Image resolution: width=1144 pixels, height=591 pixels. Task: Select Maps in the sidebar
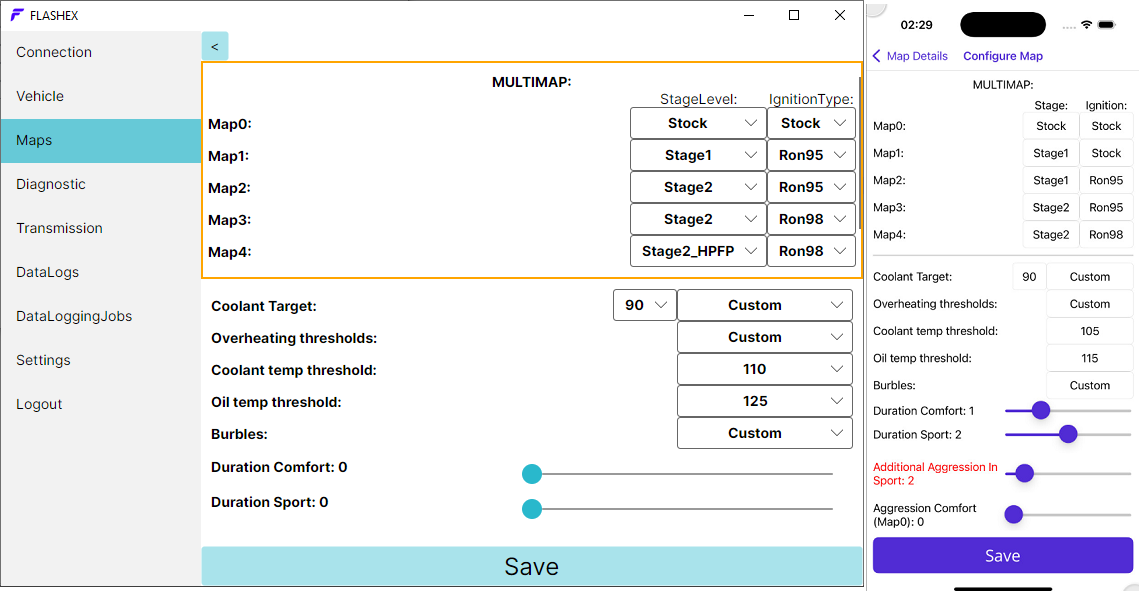(101, 140)
